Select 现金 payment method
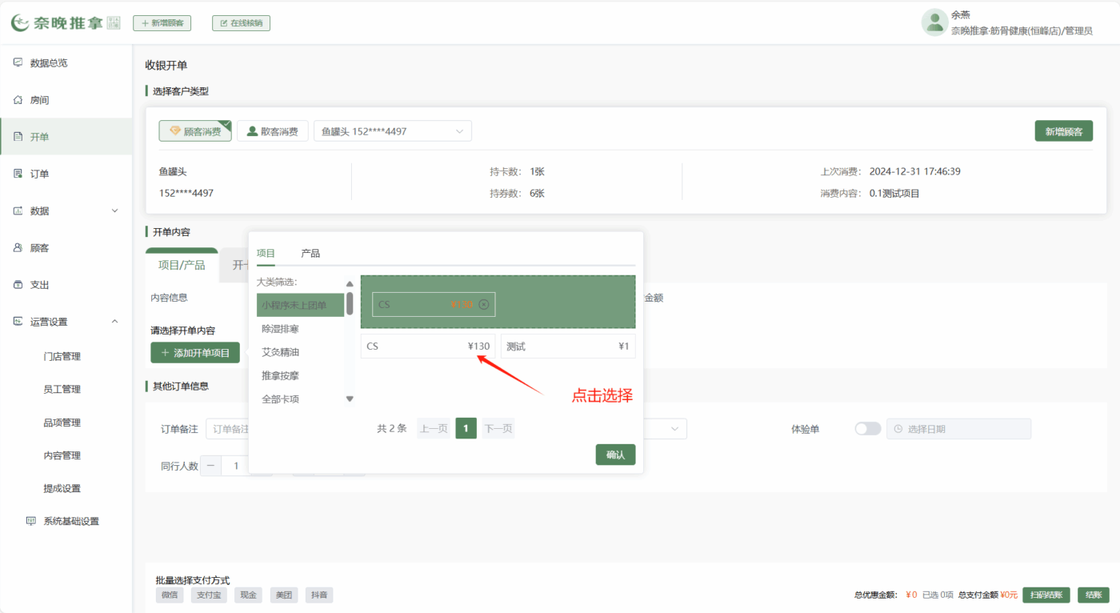 (248, 595)
